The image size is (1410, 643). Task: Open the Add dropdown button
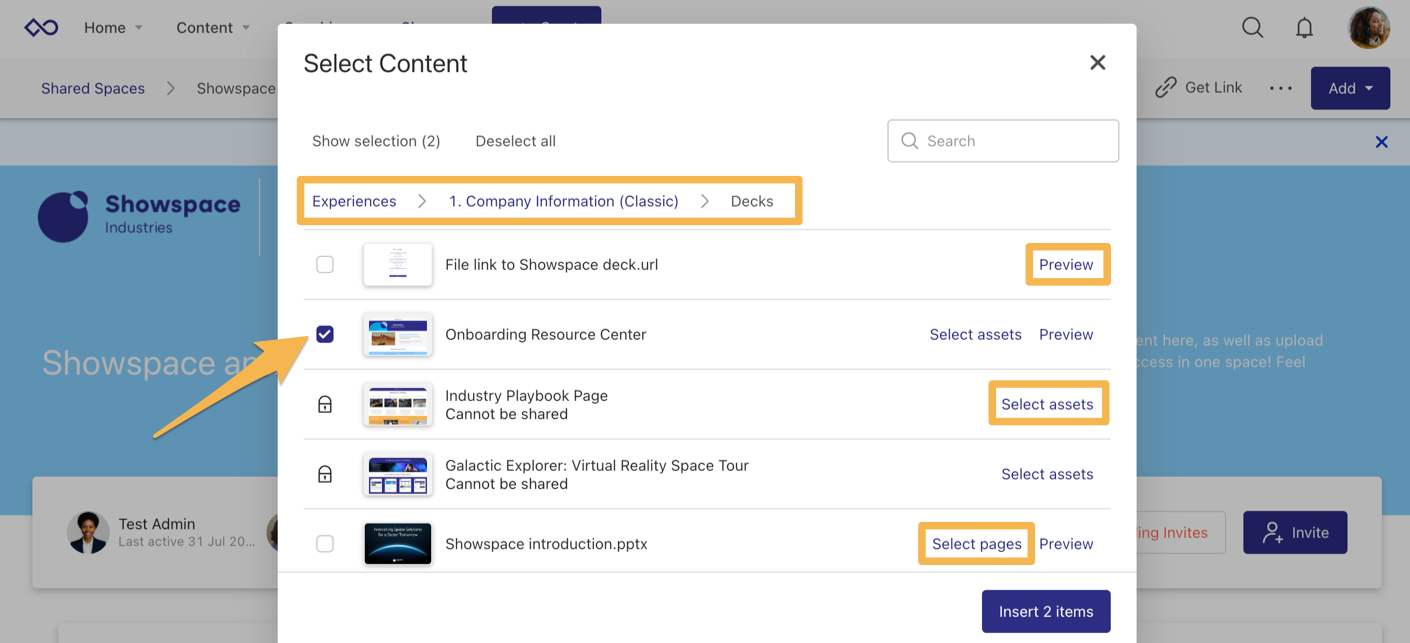coord(1349,88)
